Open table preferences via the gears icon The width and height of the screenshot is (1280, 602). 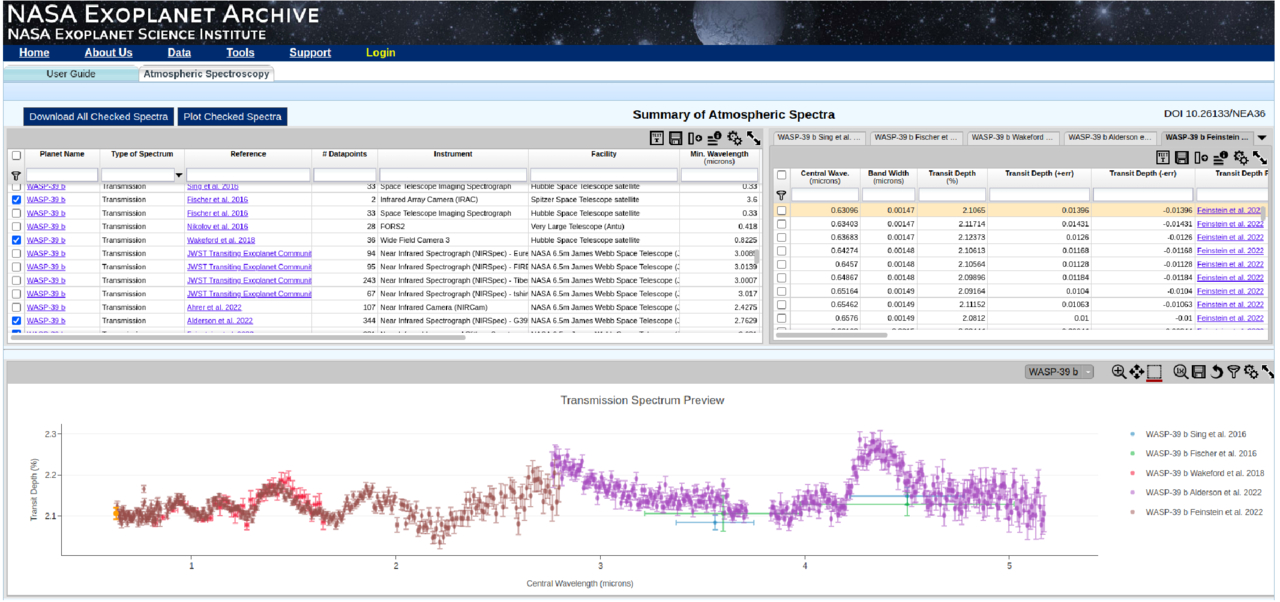click(735, 139)
